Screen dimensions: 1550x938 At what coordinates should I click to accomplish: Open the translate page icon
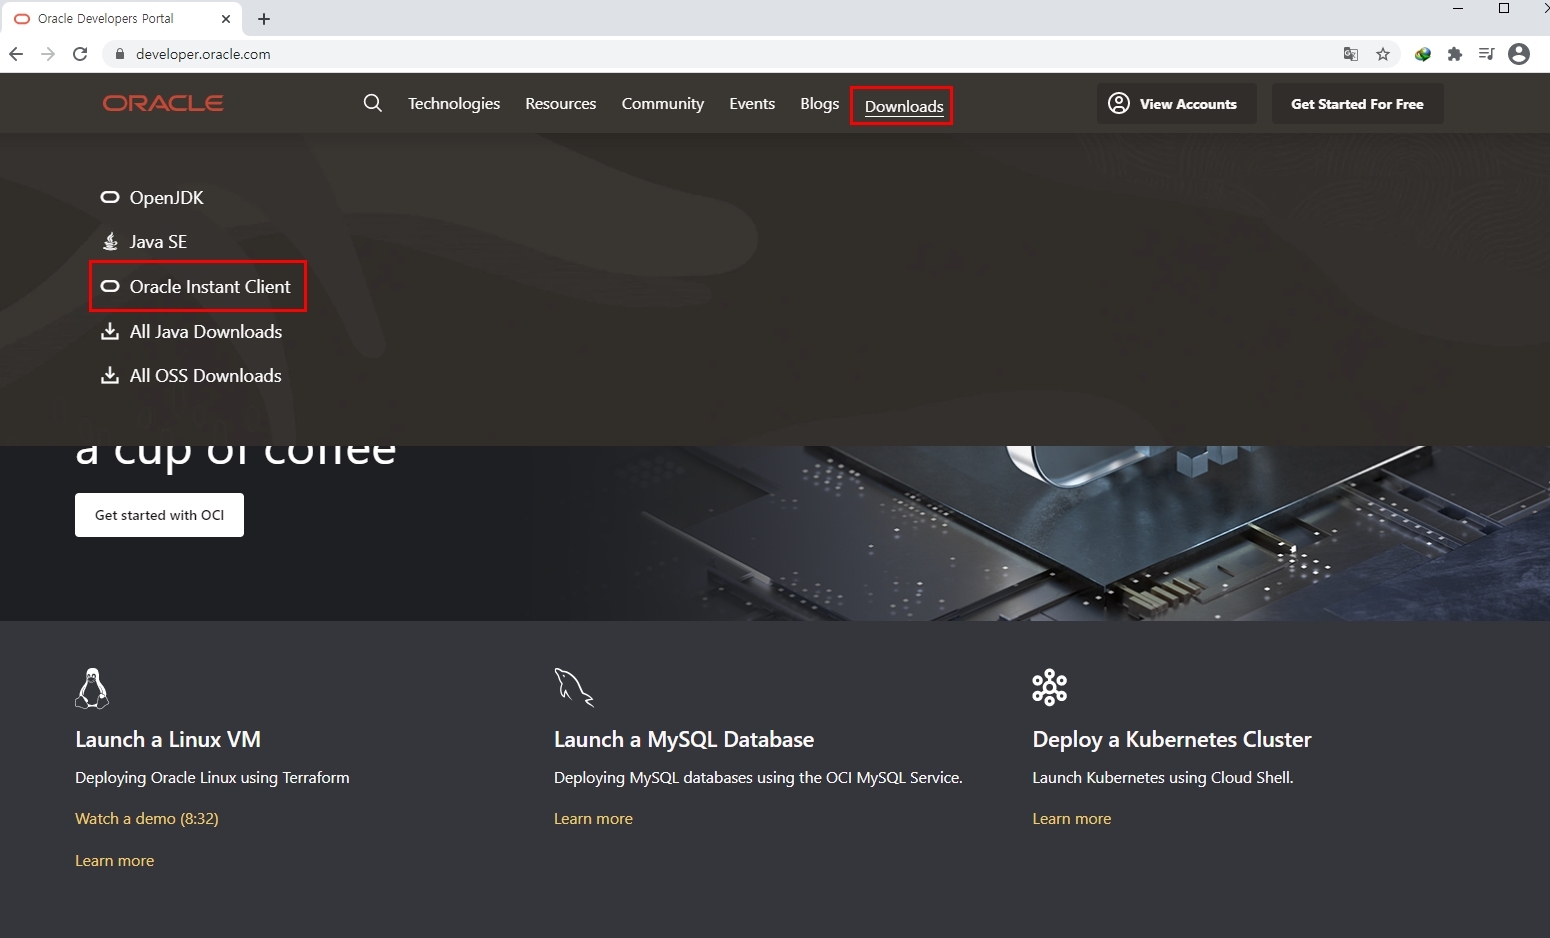click(1351, 54)
